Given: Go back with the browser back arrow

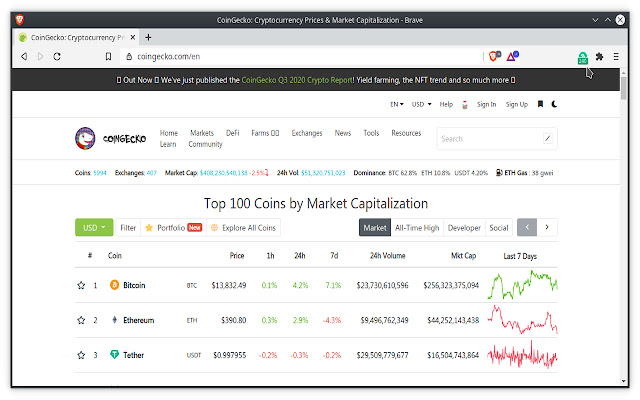Looking at the screenshot, I should click(x=24, y=56).
